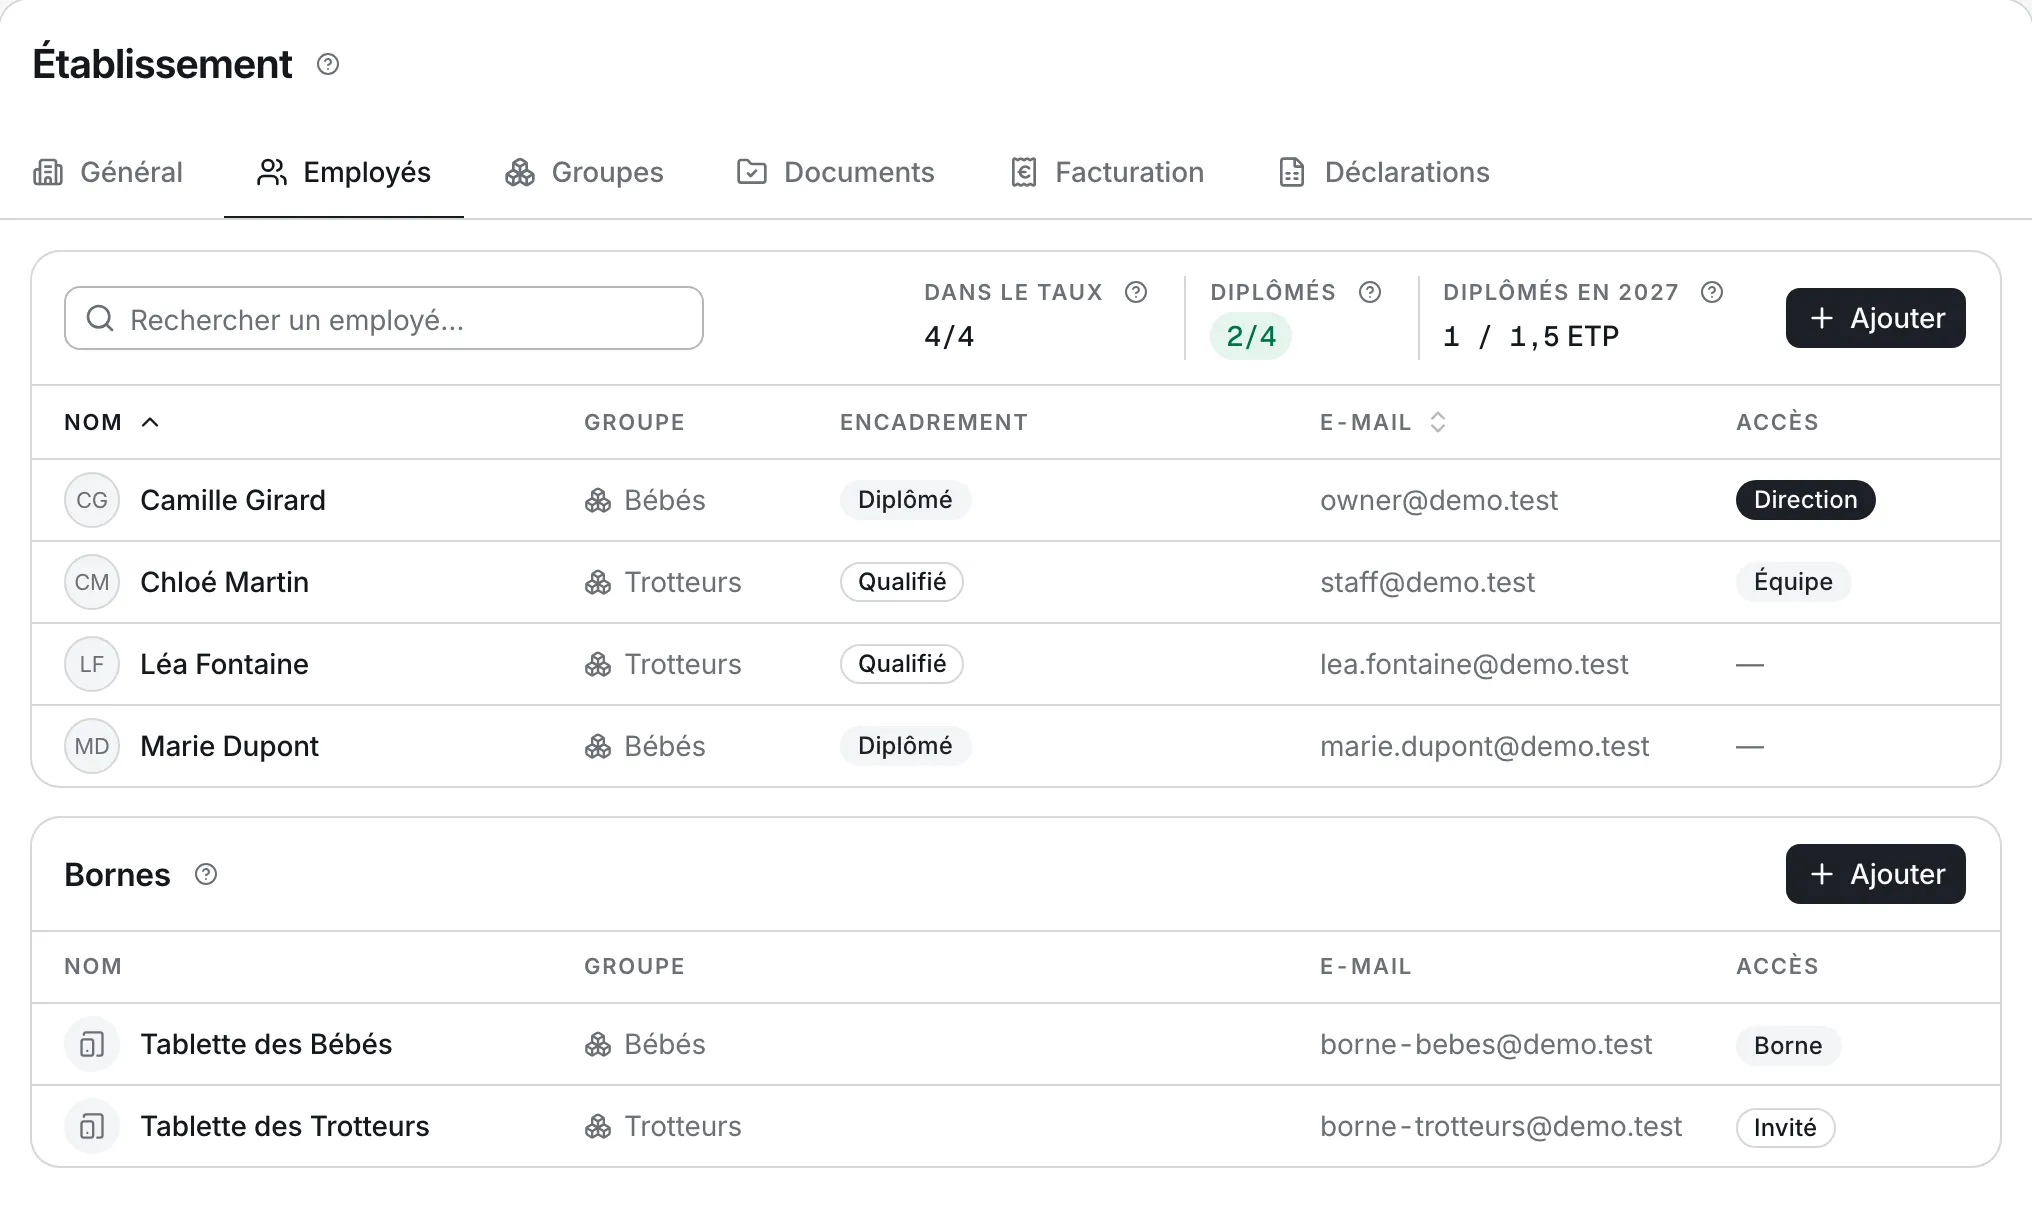Click tablet icon for Tablette des Bébés
Viewport: 2032px width, 1230px height.
click(92, 1044)
